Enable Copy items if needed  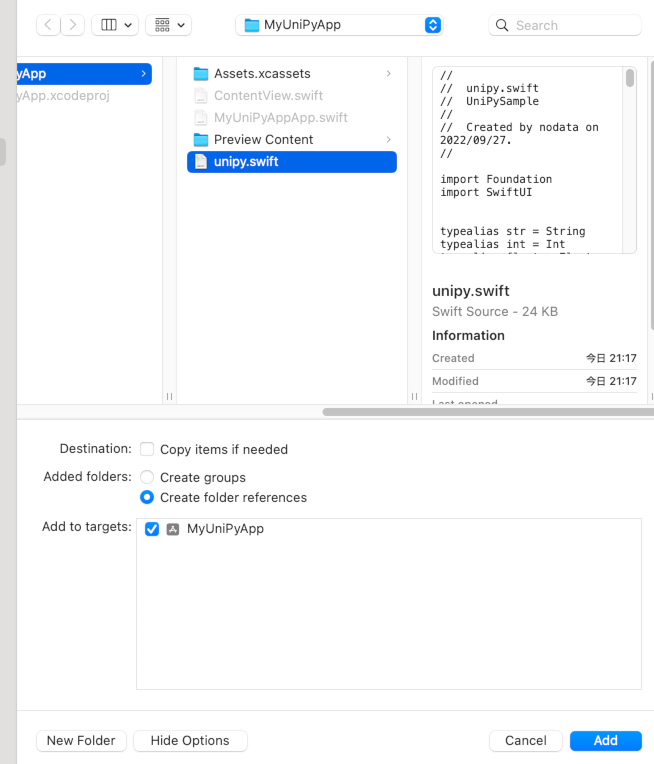147,450
